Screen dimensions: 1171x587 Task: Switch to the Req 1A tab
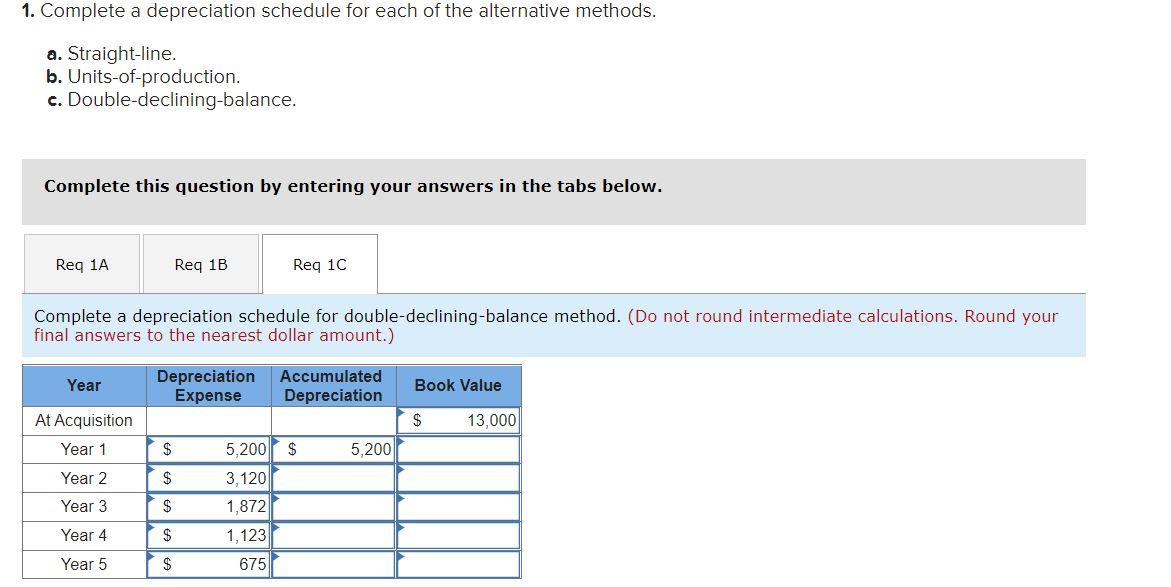click(x=81, y=263)
